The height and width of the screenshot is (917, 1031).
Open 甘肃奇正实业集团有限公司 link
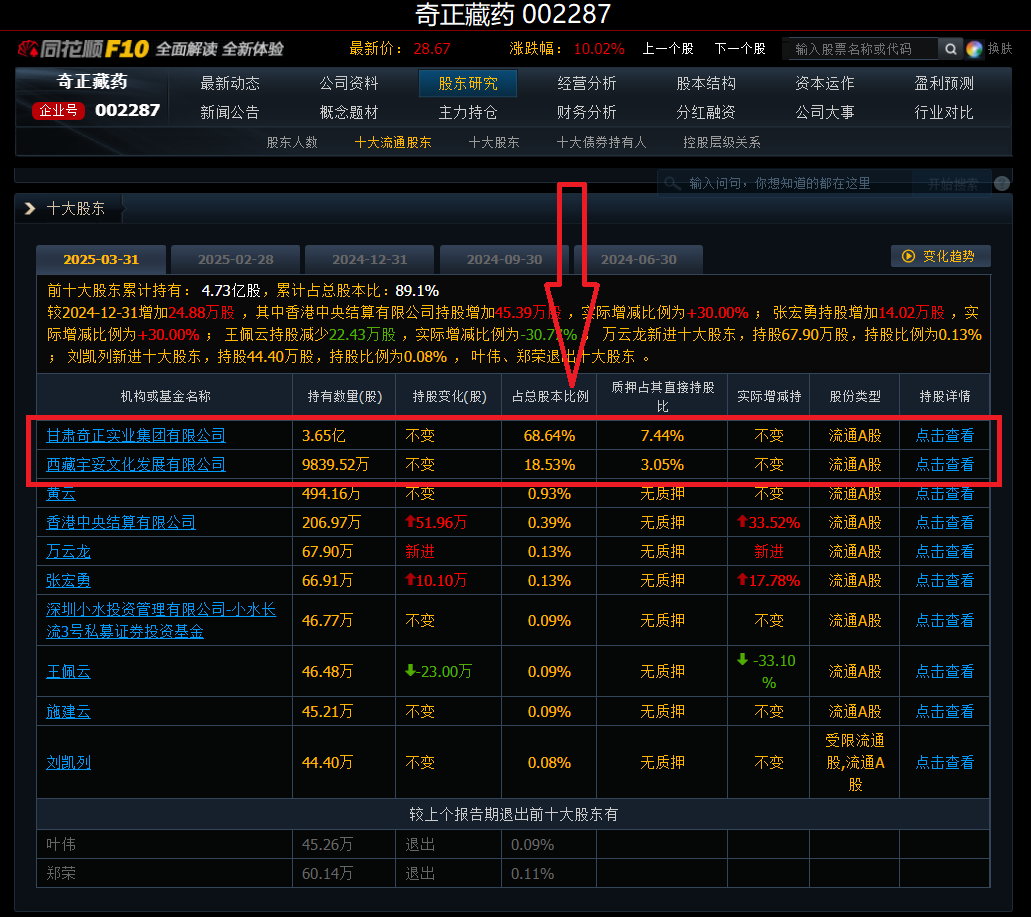pos(136,436)
